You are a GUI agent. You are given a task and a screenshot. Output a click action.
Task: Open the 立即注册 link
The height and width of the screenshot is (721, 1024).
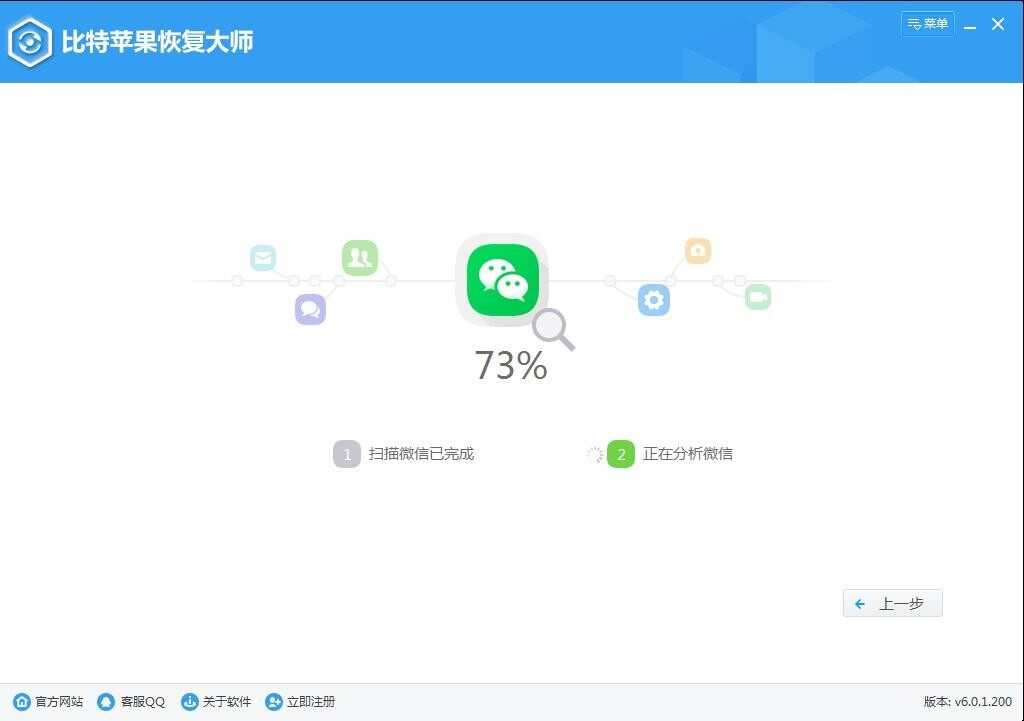[x=300, y=701]
